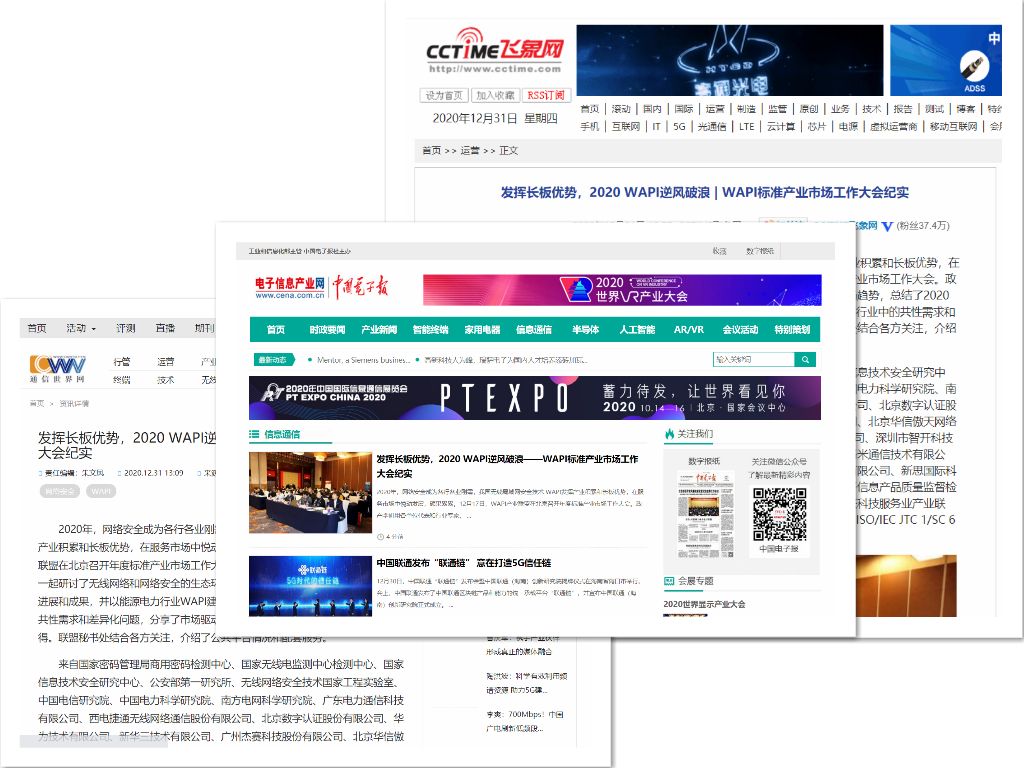Screen dimensions: 1024x768
Task: Click 光通信 in CCTIME second nav row
Action: point(712,127)
